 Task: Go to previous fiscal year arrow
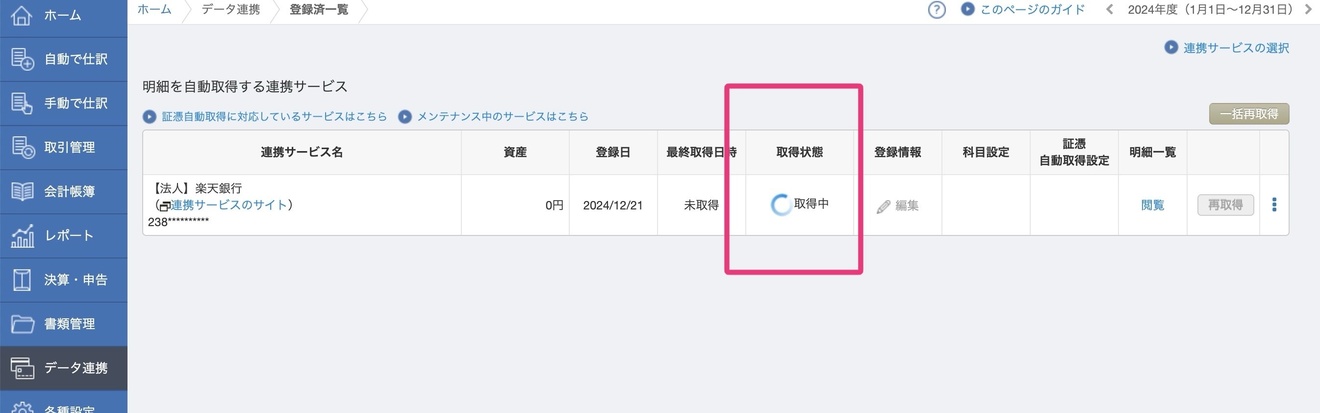(x=1109, y=10)
